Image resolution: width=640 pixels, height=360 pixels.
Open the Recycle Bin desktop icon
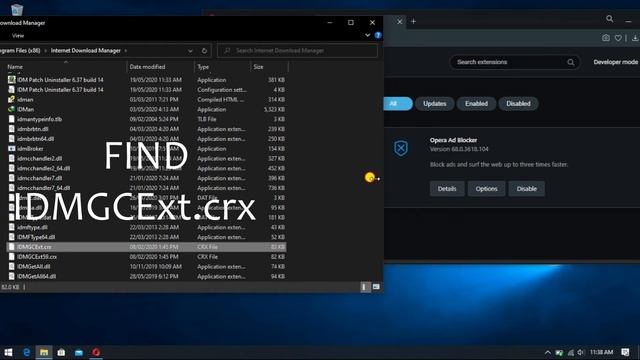tap(17, 9)
